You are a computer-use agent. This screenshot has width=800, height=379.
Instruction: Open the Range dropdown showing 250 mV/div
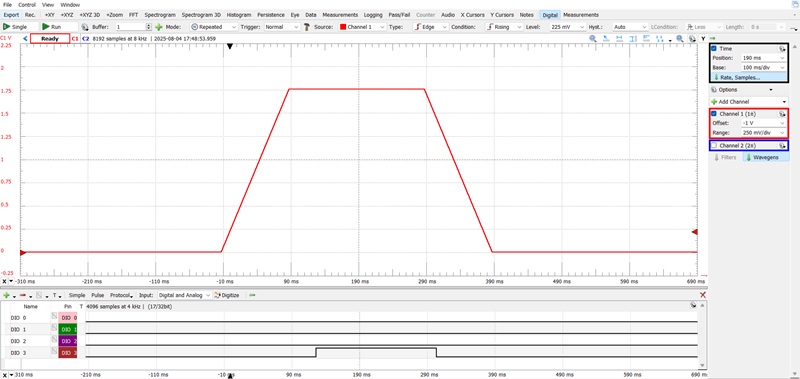point(764,133)
